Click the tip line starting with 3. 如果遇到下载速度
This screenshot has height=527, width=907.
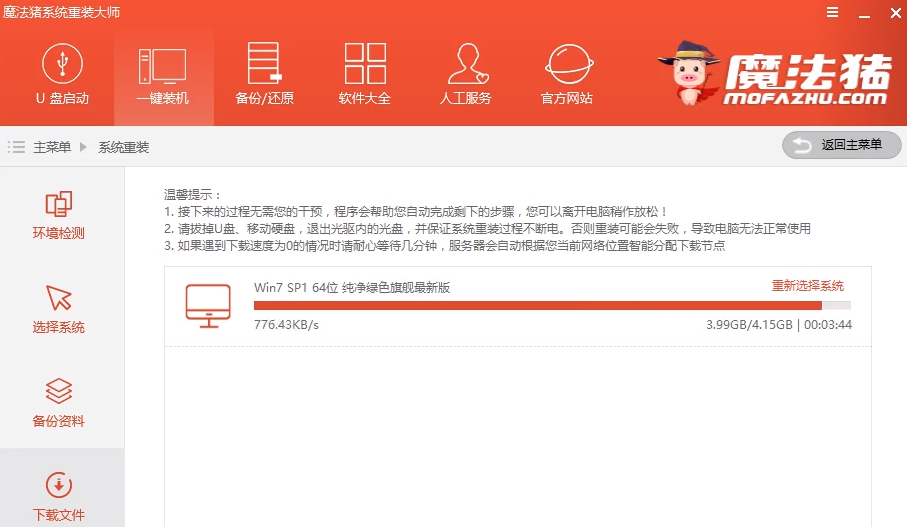pyautogui.click(x=444, y=246)
